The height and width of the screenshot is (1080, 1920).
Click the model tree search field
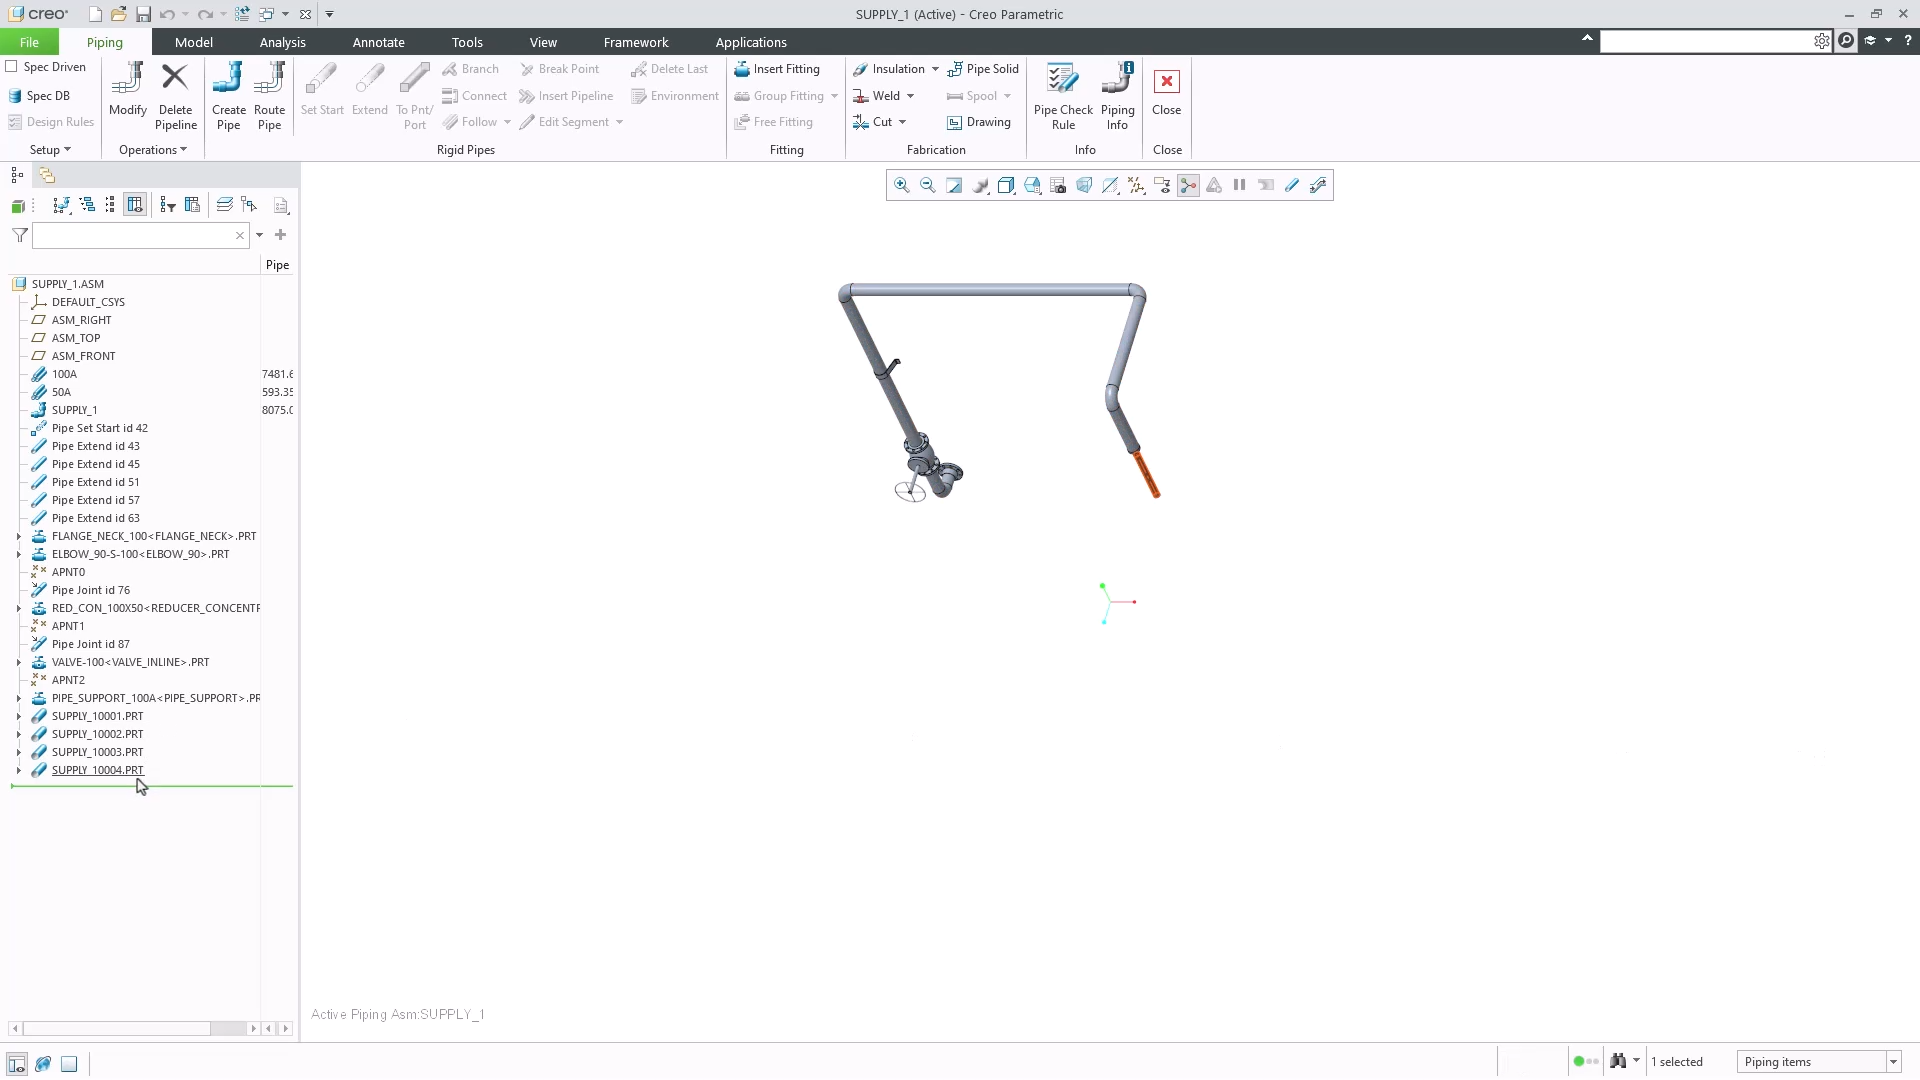point(138,235)
